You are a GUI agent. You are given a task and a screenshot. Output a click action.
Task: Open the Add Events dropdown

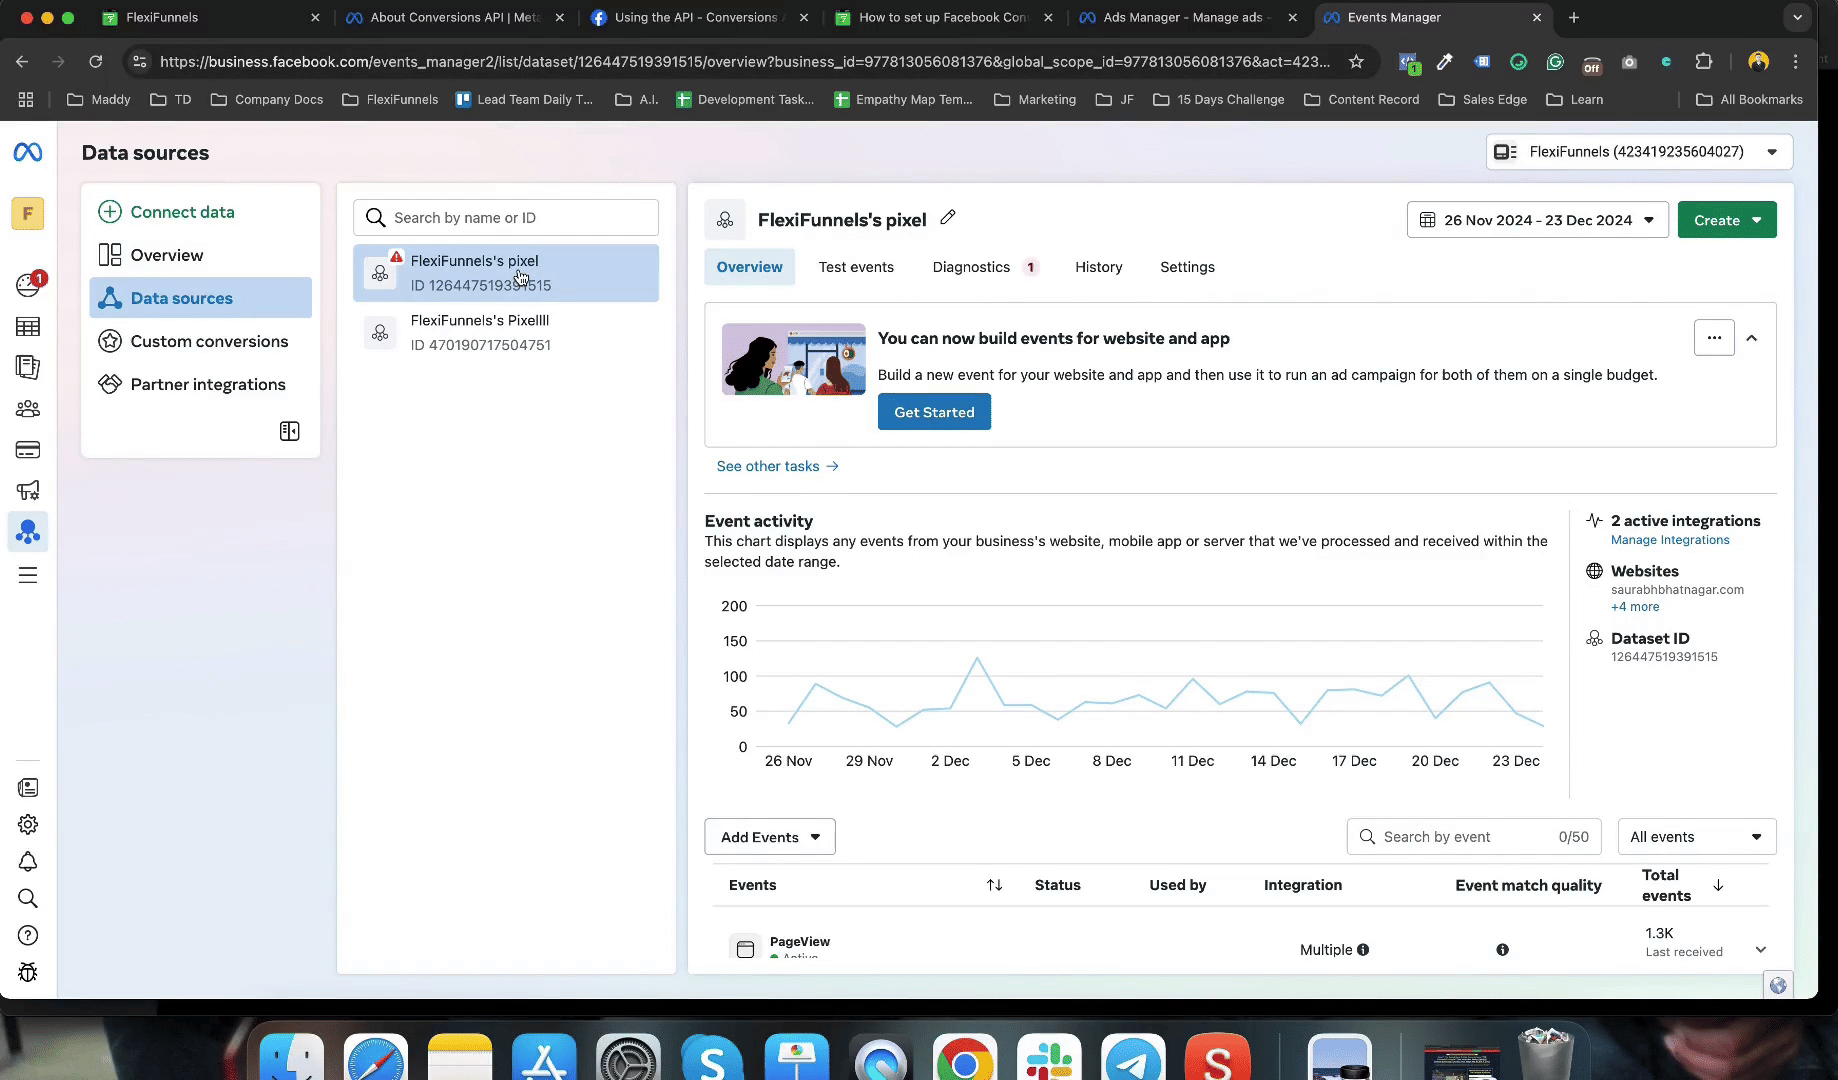(x=769, y=837)
